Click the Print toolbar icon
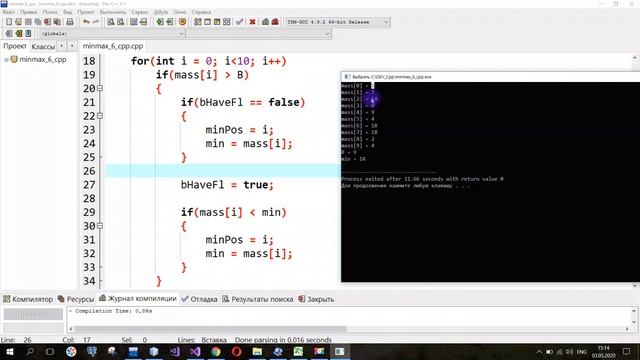 click(70, 22)
